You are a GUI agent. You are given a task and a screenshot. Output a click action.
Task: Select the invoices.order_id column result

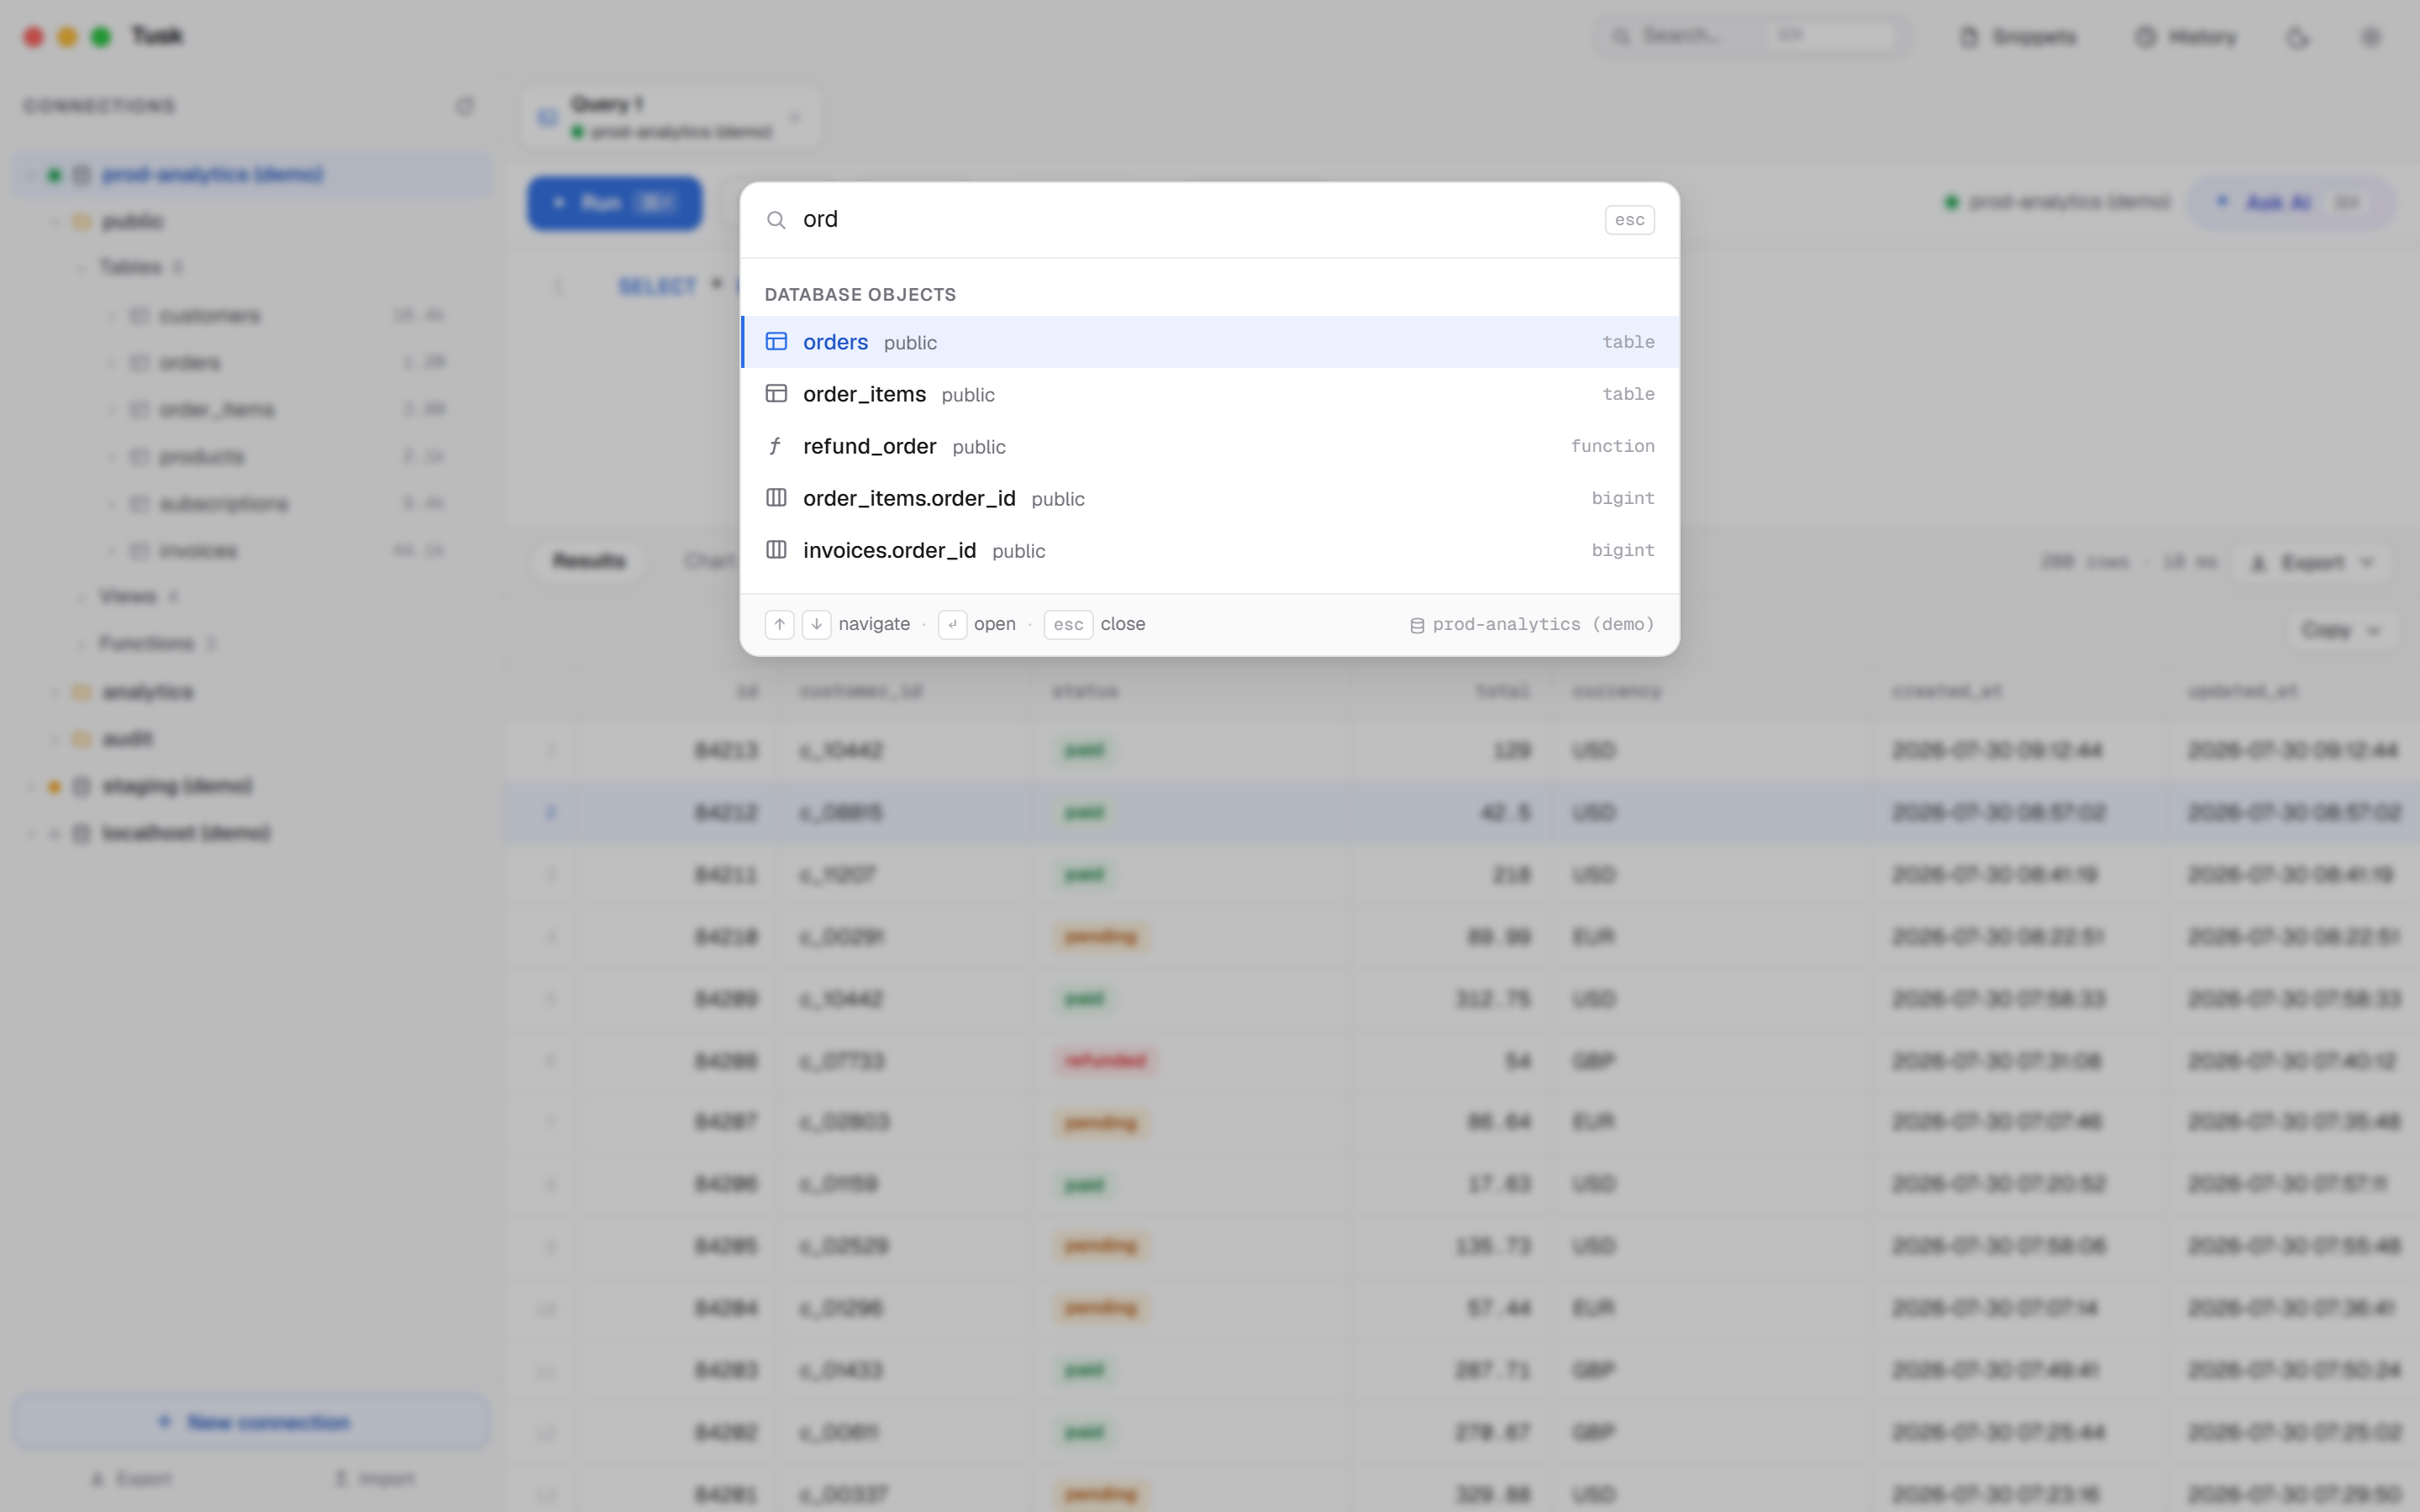[1210, 550]
